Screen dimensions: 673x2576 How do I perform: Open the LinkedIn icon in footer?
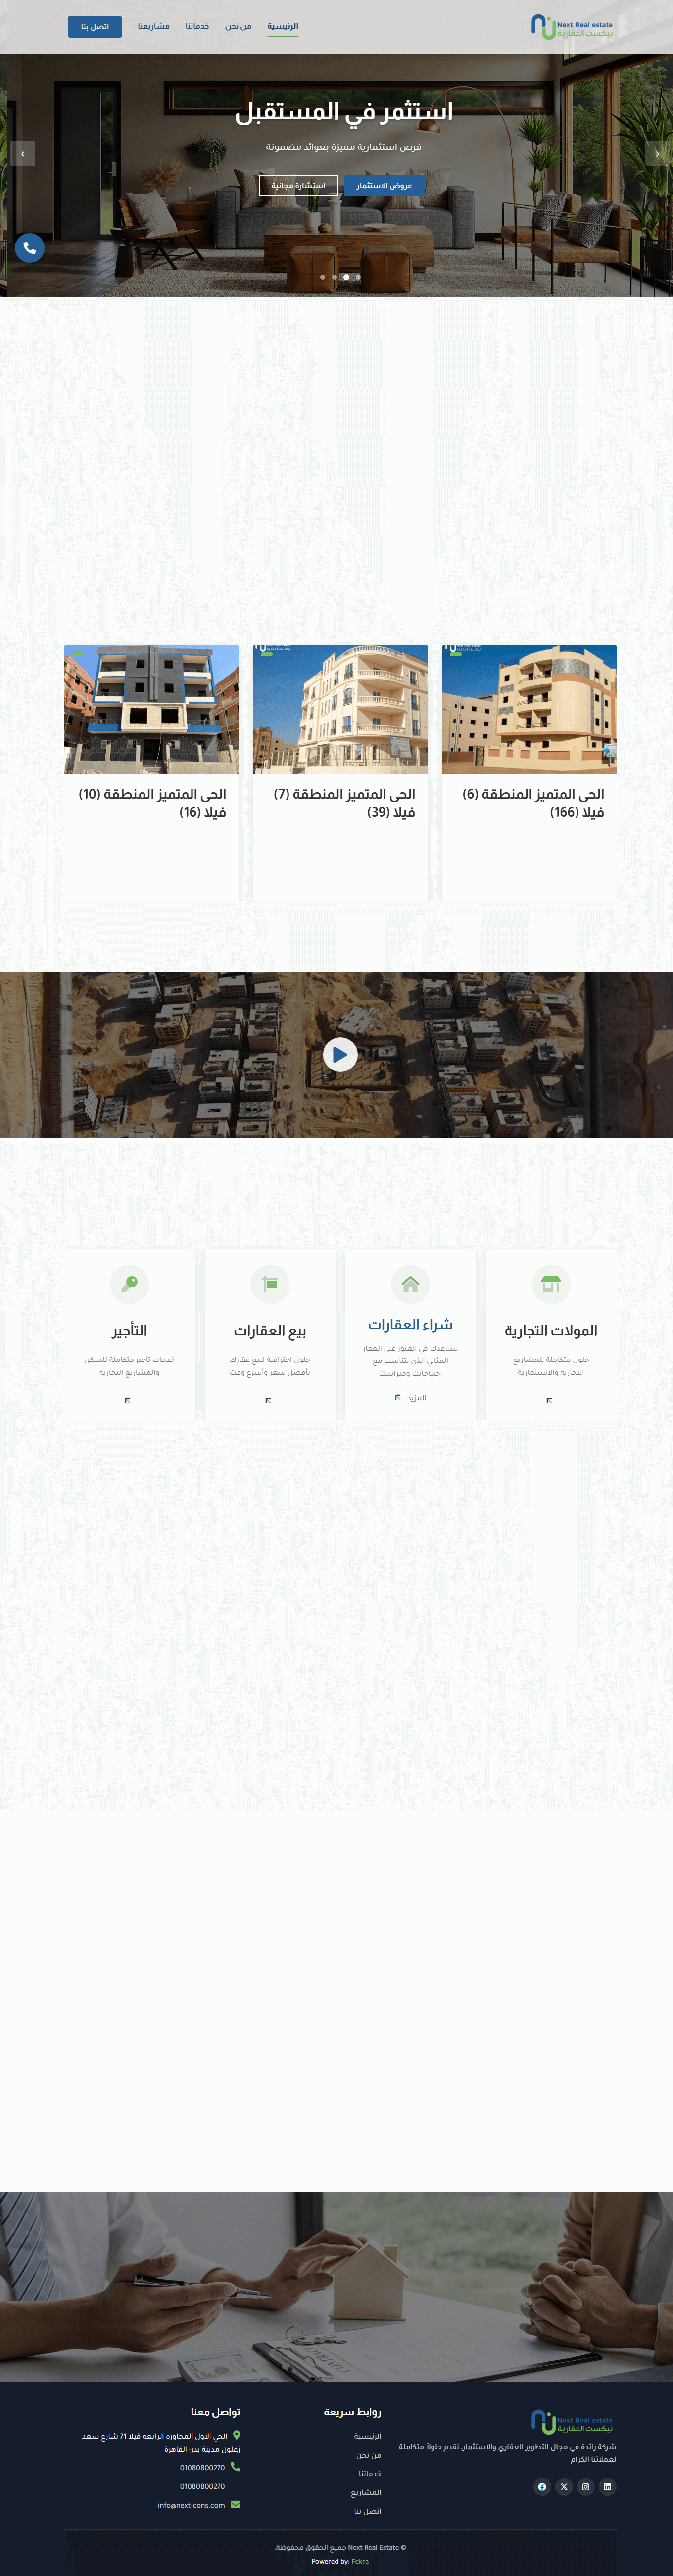click(607, 2486)
